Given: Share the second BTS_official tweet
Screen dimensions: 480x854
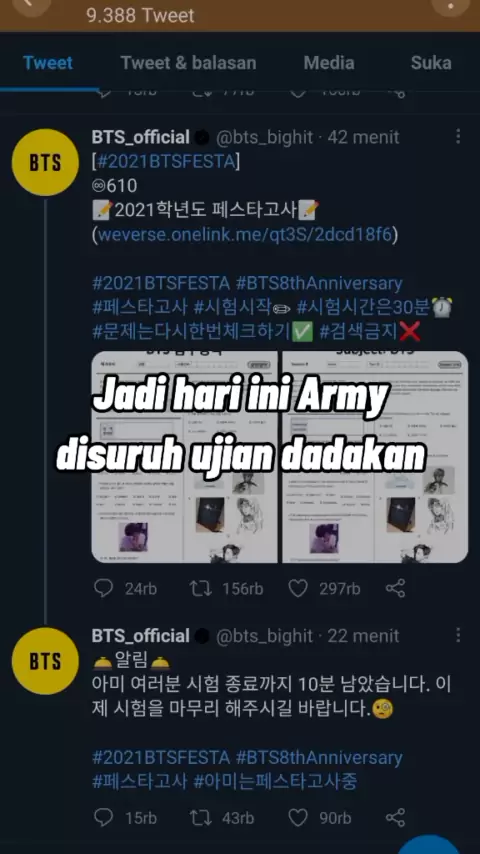Looking at the screenshot, I should point(396,818).
